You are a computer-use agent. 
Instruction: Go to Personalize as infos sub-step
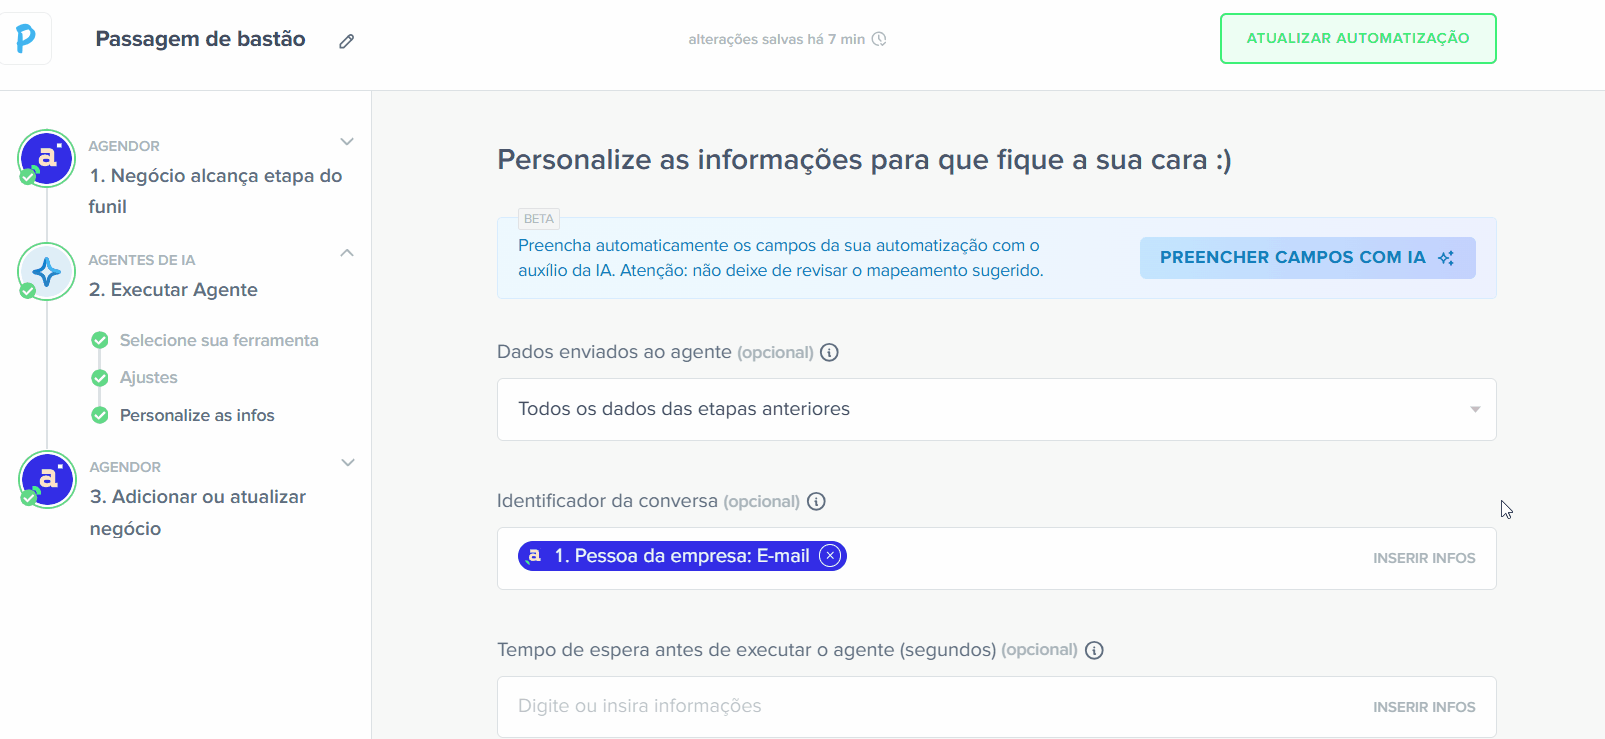[x=197, y=415]
